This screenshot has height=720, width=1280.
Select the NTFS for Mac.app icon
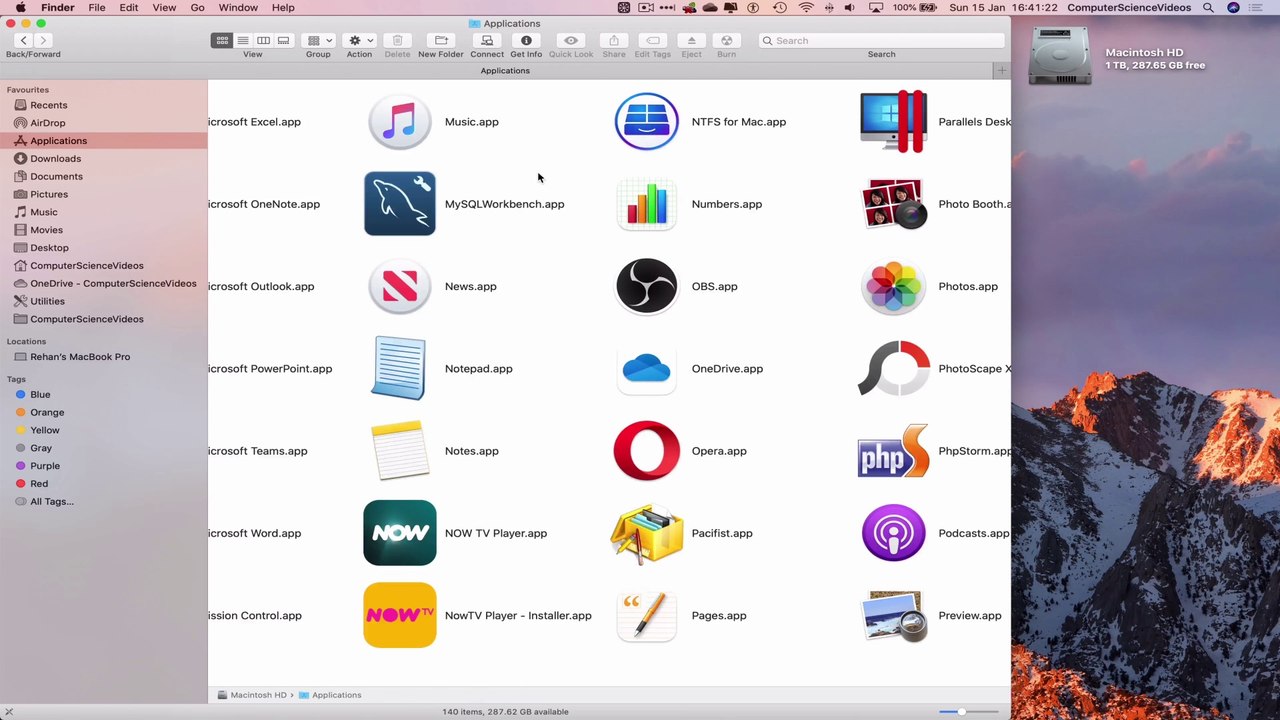coord(647,122)
